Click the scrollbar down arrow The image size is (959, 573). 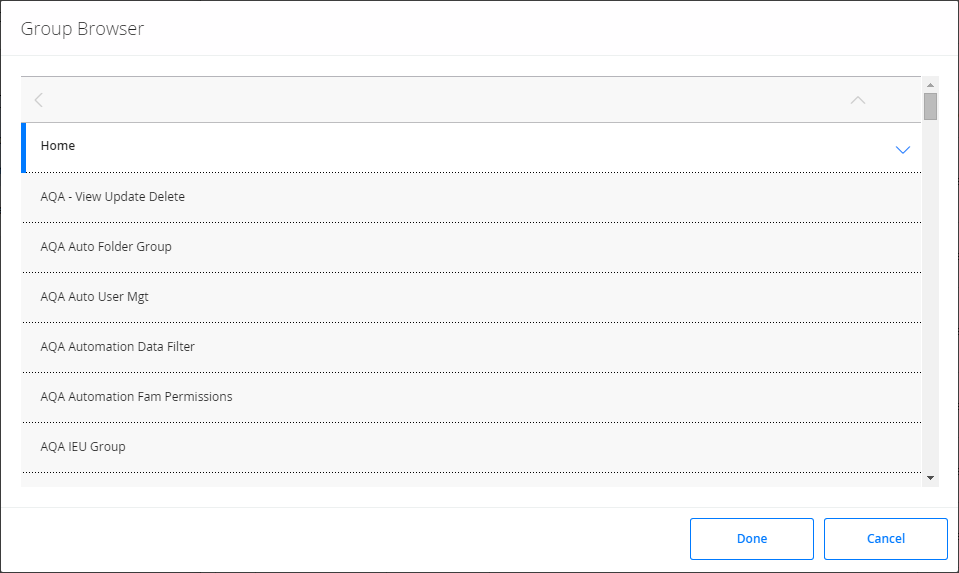click(930, 478)
